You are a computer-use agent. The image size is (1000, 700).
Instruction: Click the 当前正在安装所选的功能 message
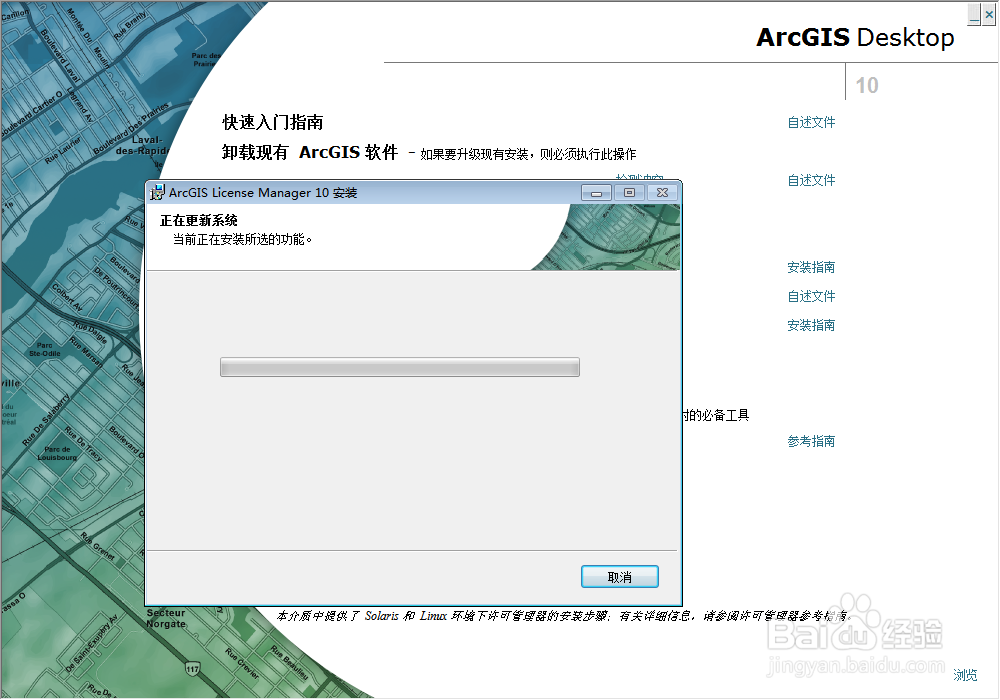[x=242, y=240]
